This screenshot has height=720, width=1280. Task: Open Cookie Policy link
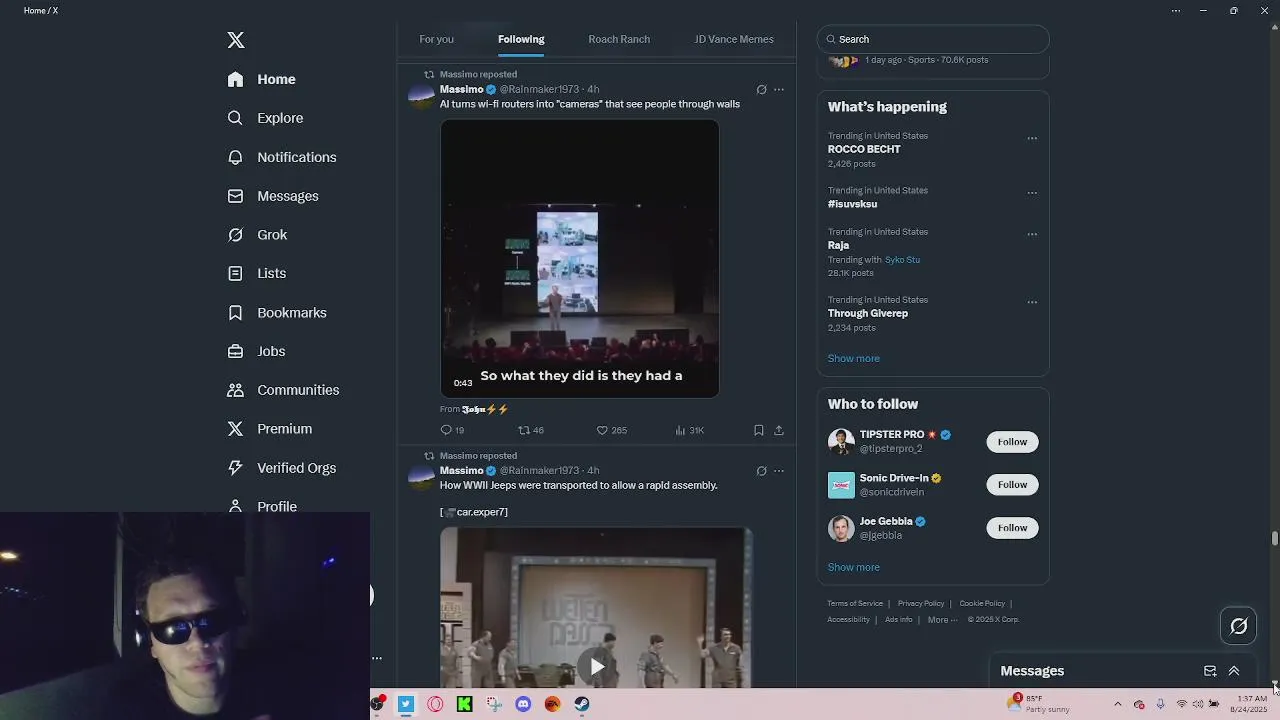click(982, 604)
